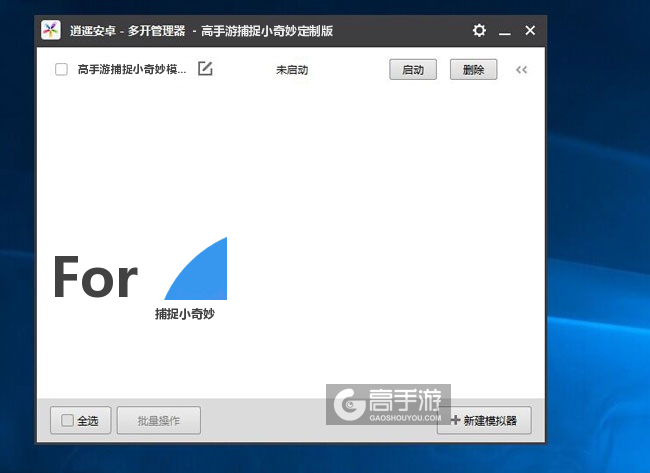Viewport: 650px width, 473px height.
Task: Select the emulator name 高手游捕捉小奇妙模...
Action: (x=132, y=69)
